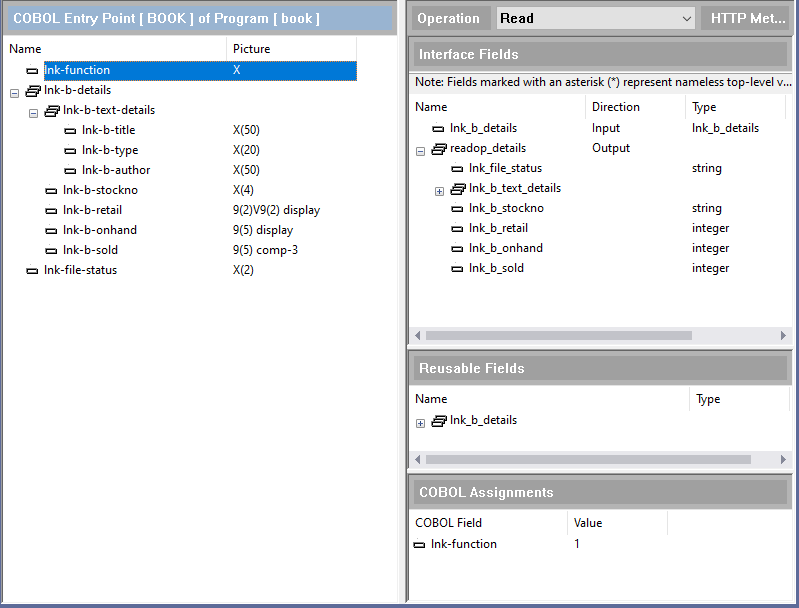Click the HTTP Method button
Viewport: 799px width, 608px height.
(746, 18)
